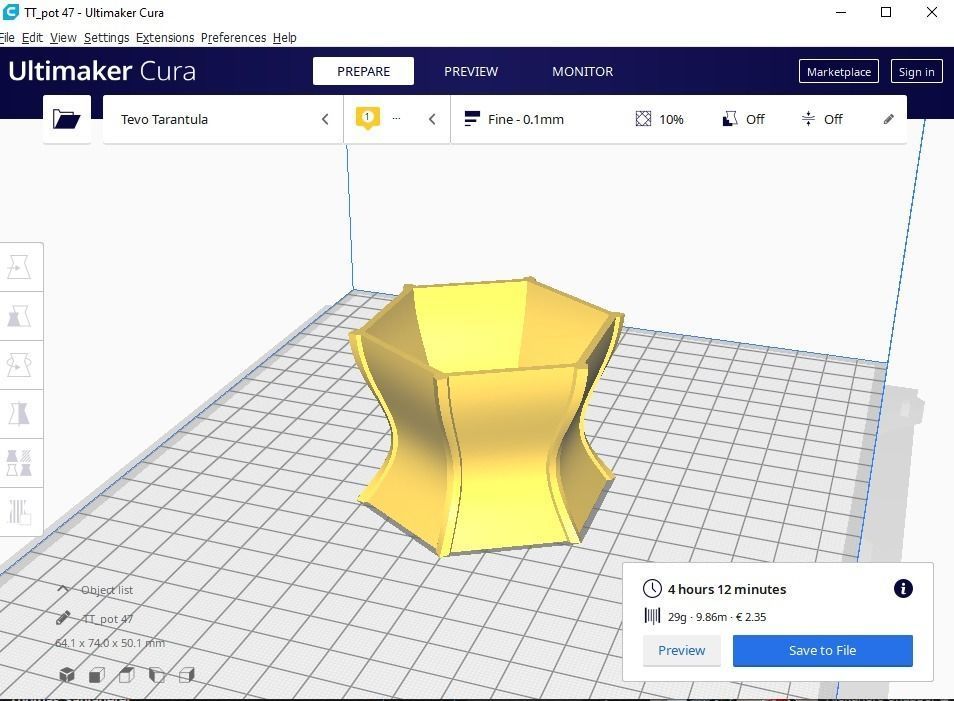Click the 4 hours 12 minutes estimate text
Image resolution: width=954 pixels, height=701 pixels.
(727, 589)
